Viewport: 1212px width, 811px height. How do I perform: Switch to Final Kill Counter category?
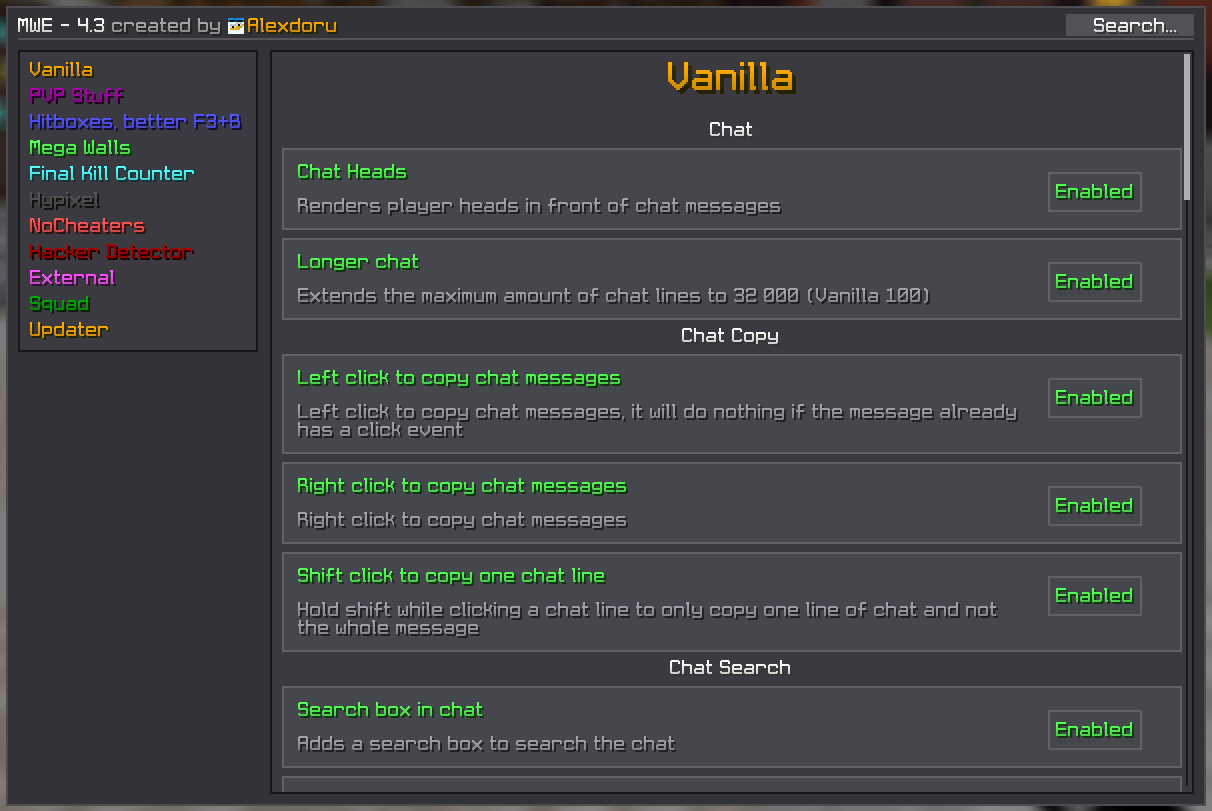[x=112, y=174]
